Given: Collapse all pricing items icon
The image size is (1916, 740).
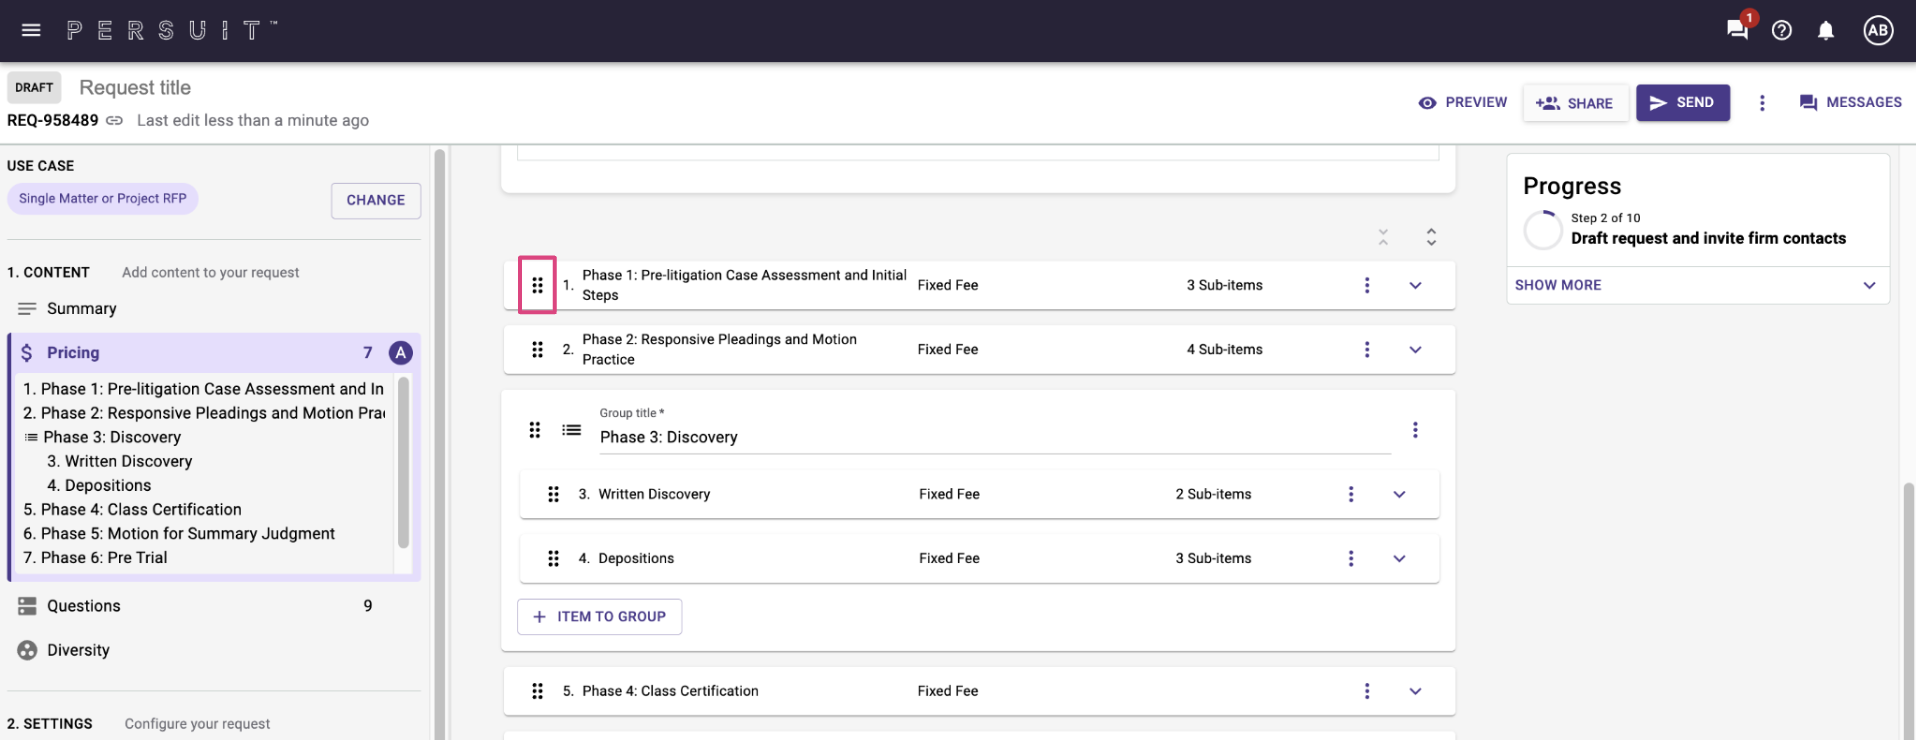Looking at the screenshot, I should click(1383, 237).
